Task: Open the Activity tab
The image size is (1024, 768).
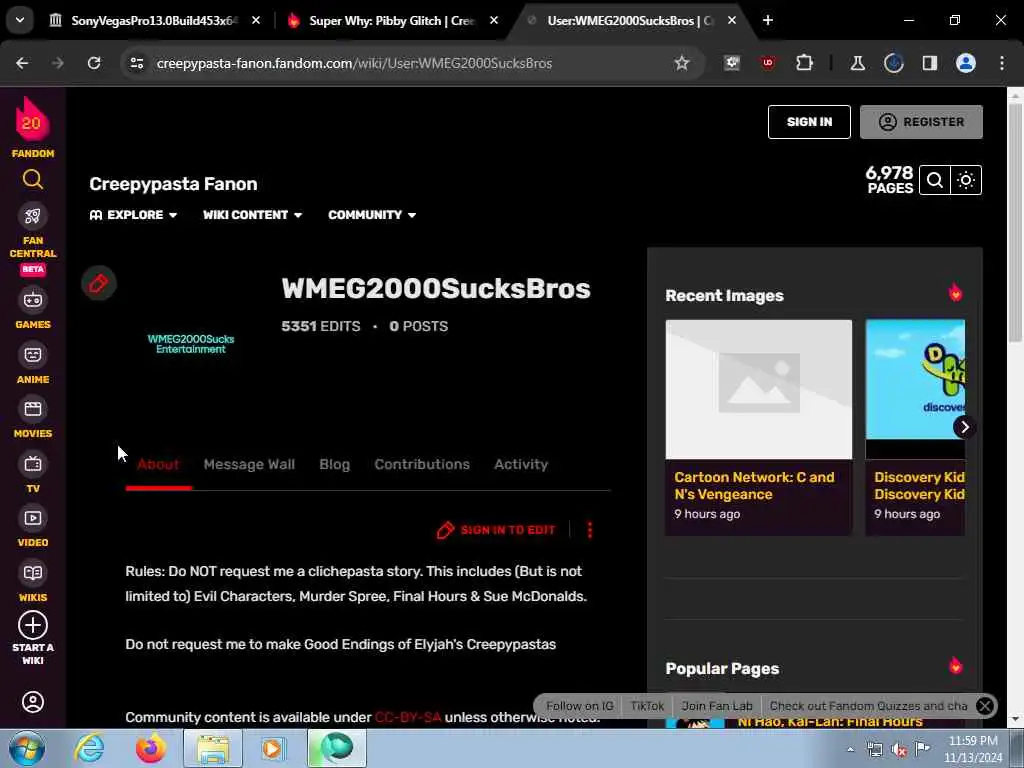Action: 521,464
